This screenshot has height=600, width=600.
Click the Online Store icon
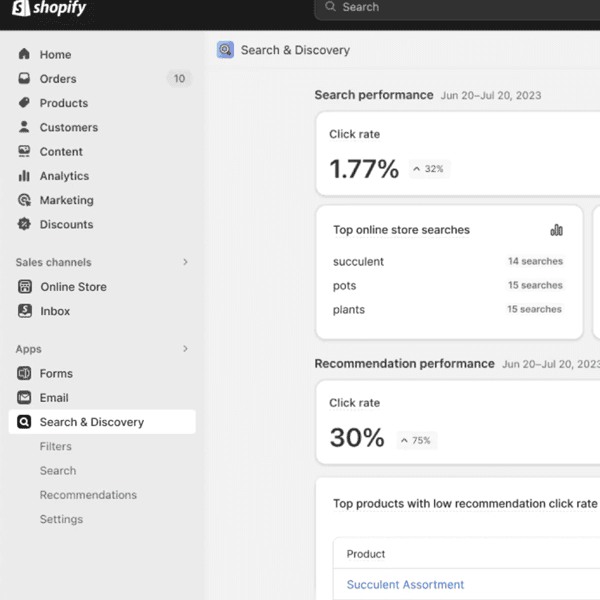25,287
